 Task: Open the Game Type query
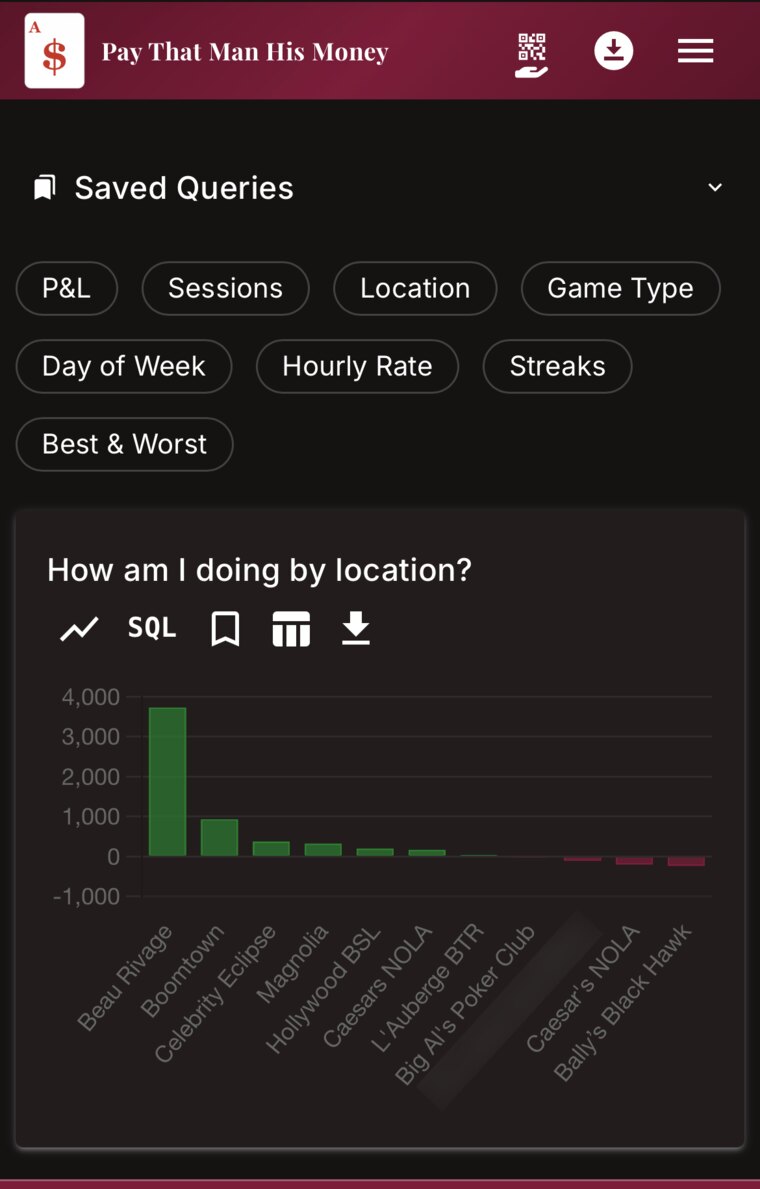coord(620,288)
